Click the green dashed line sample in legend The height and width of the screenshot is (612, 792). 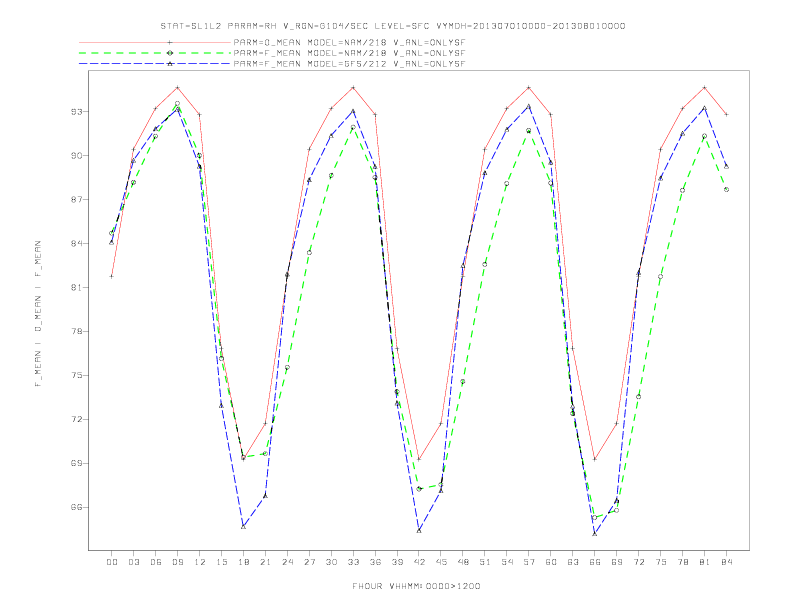155,53
